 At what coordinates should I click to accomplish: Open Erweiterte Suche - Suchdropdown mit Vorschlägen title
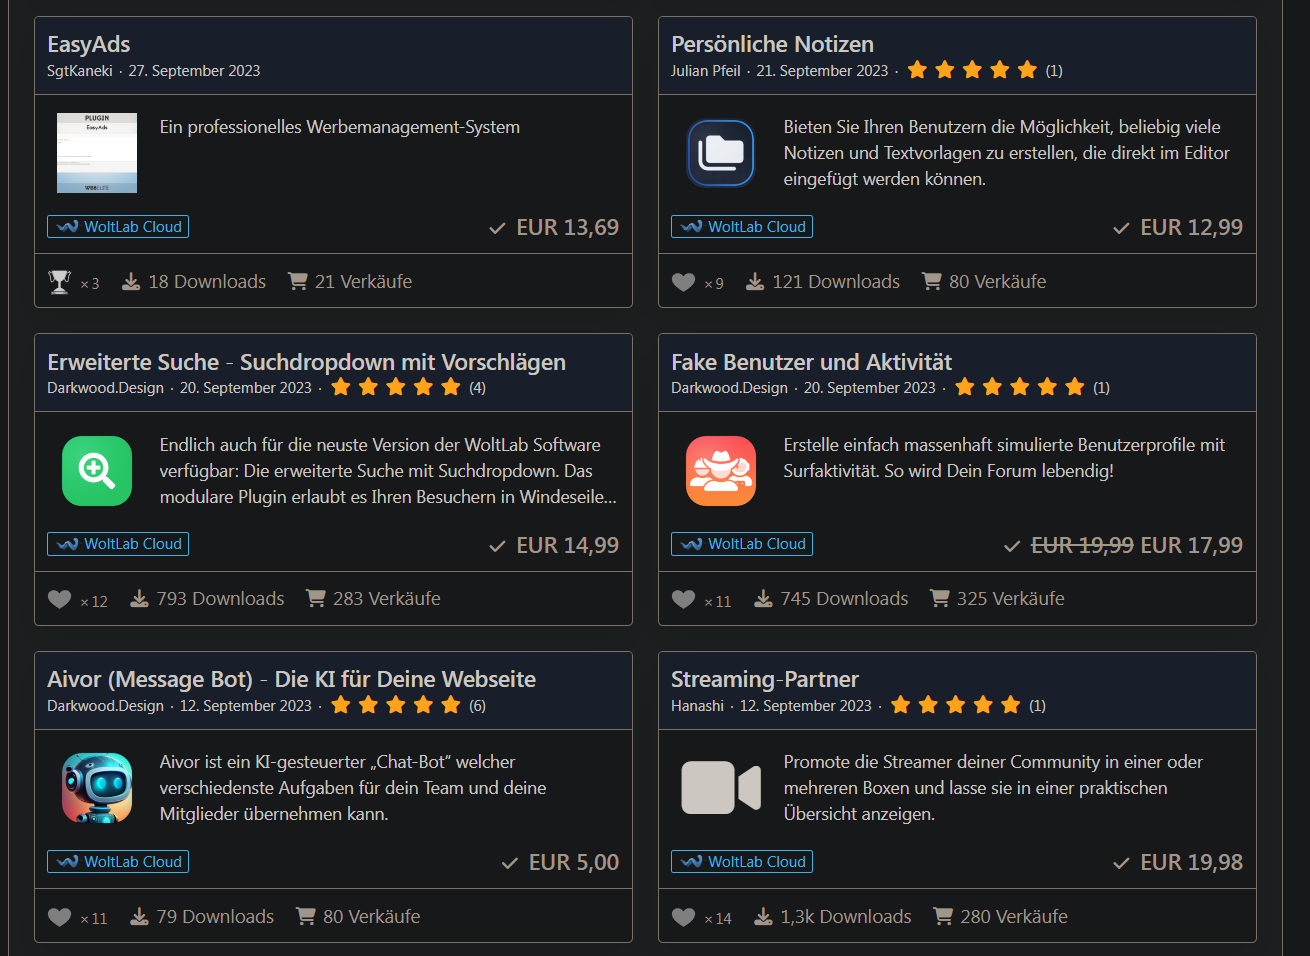306,362
